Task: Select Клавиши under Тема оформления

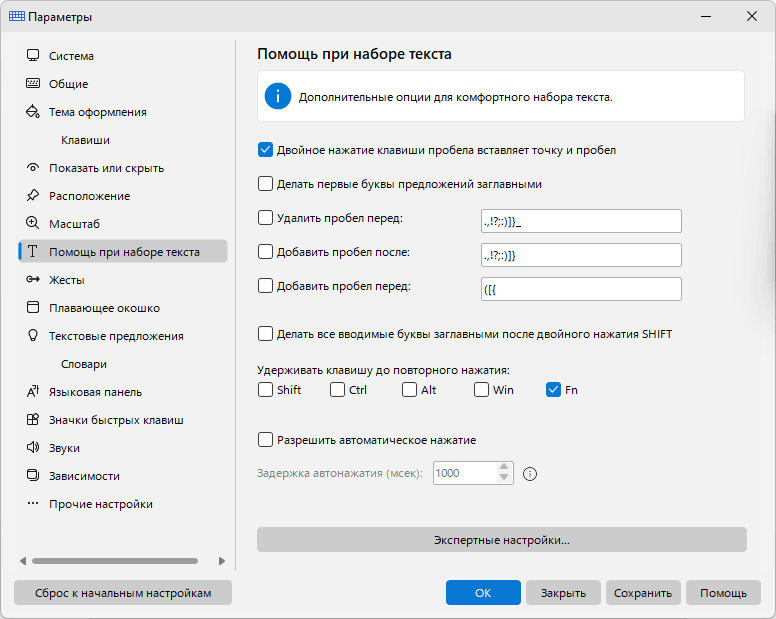Action: [85, 140]
